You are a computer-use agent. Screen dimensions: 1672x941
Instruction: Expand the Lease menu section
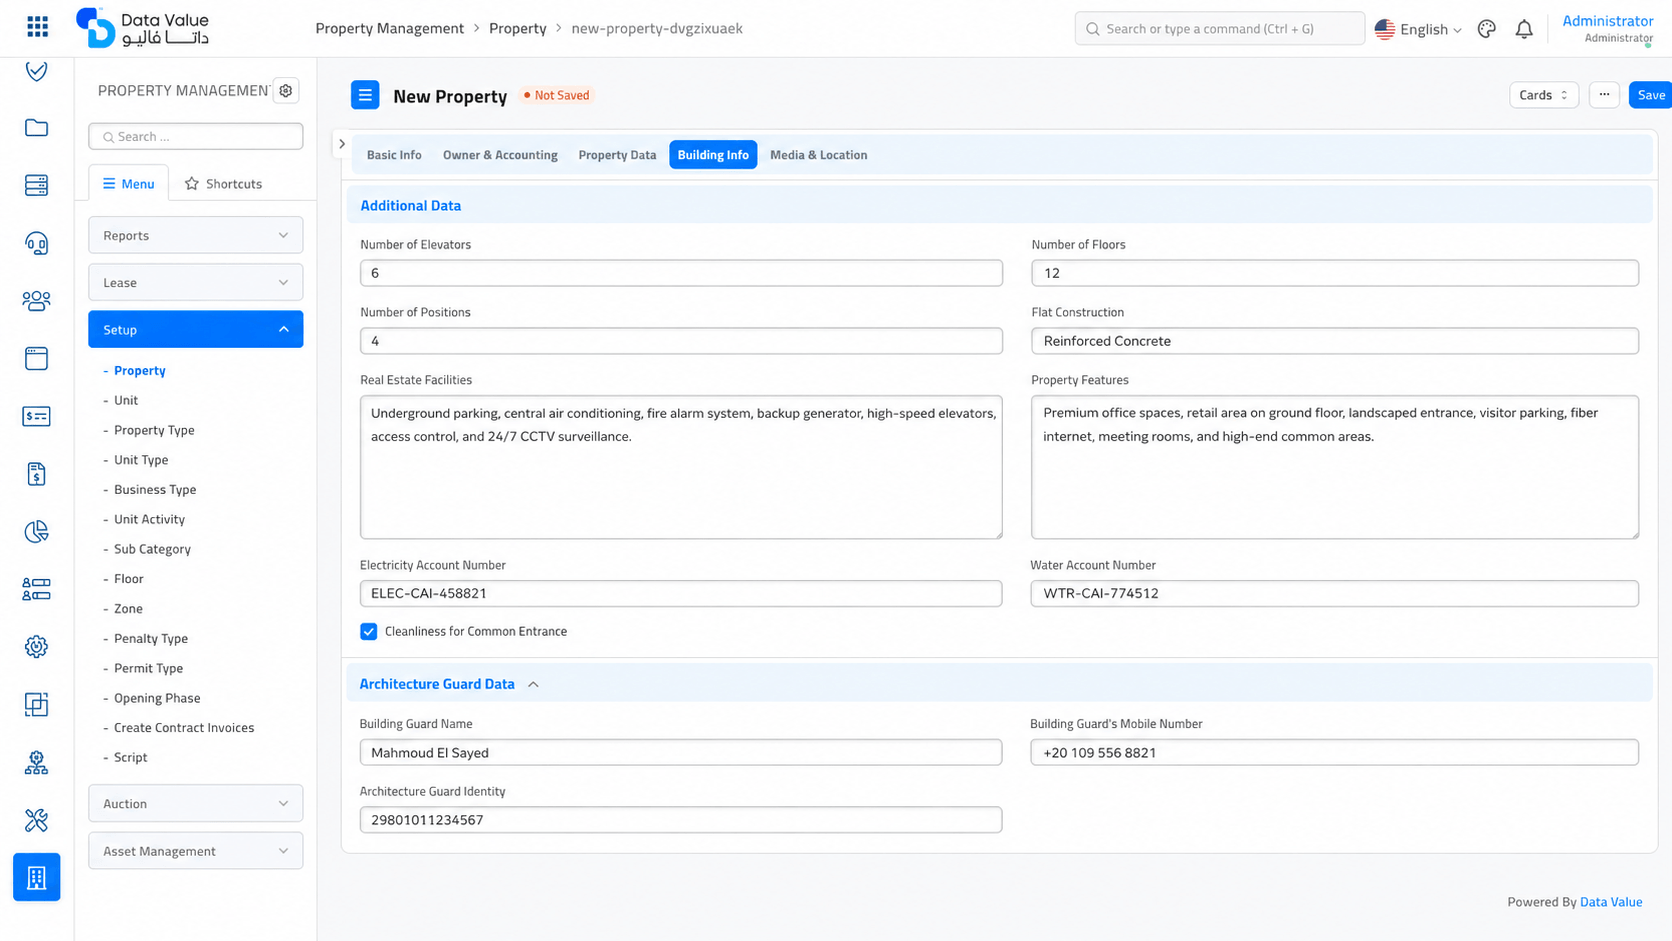pyautogui.click(x=196, y=282)
